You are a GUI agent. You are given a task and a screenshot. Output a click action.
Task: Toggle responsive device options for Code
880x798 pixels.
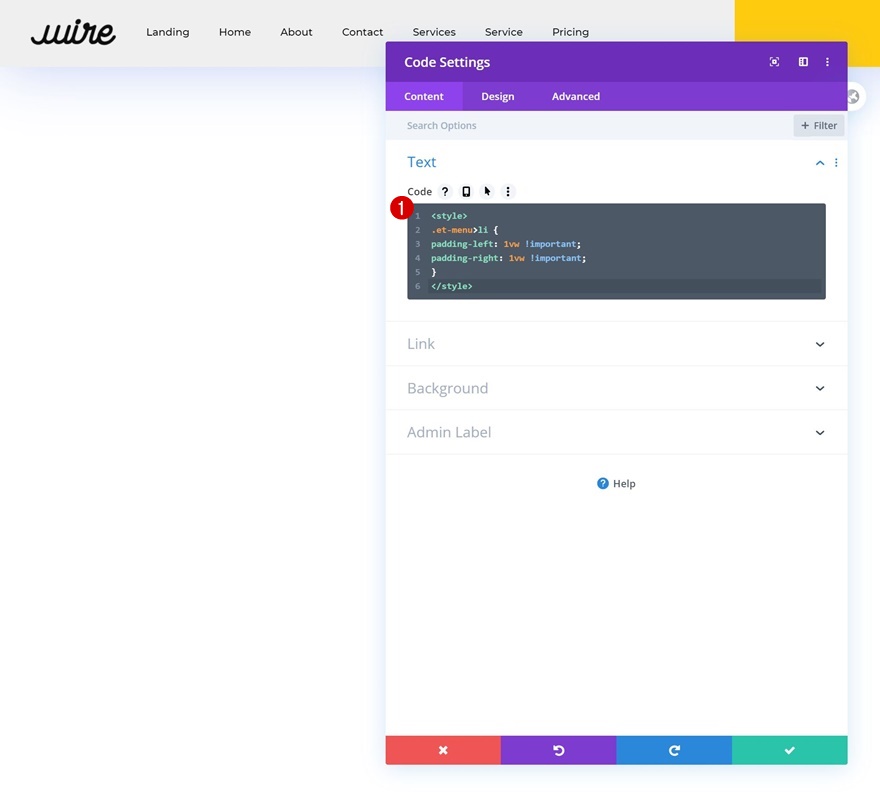466,191
